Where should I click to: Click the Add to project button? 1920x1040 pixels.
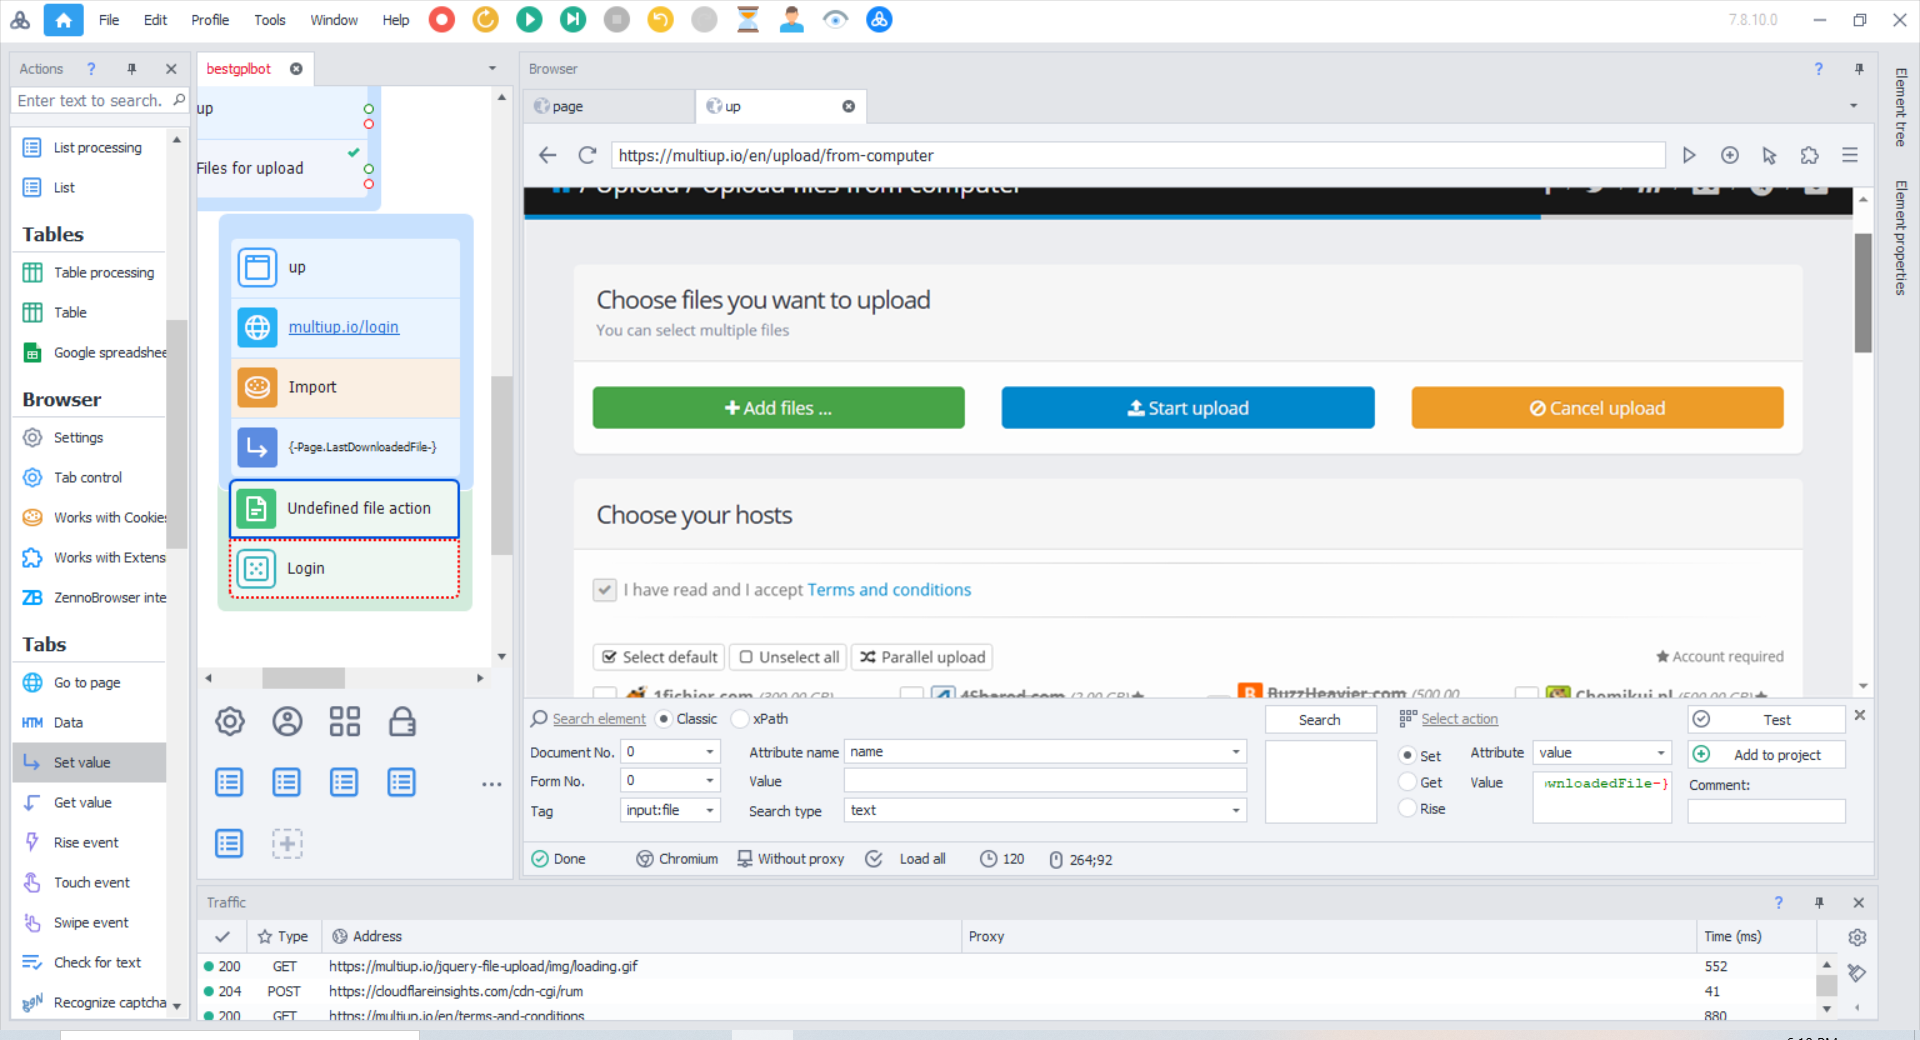(1766, 755)
